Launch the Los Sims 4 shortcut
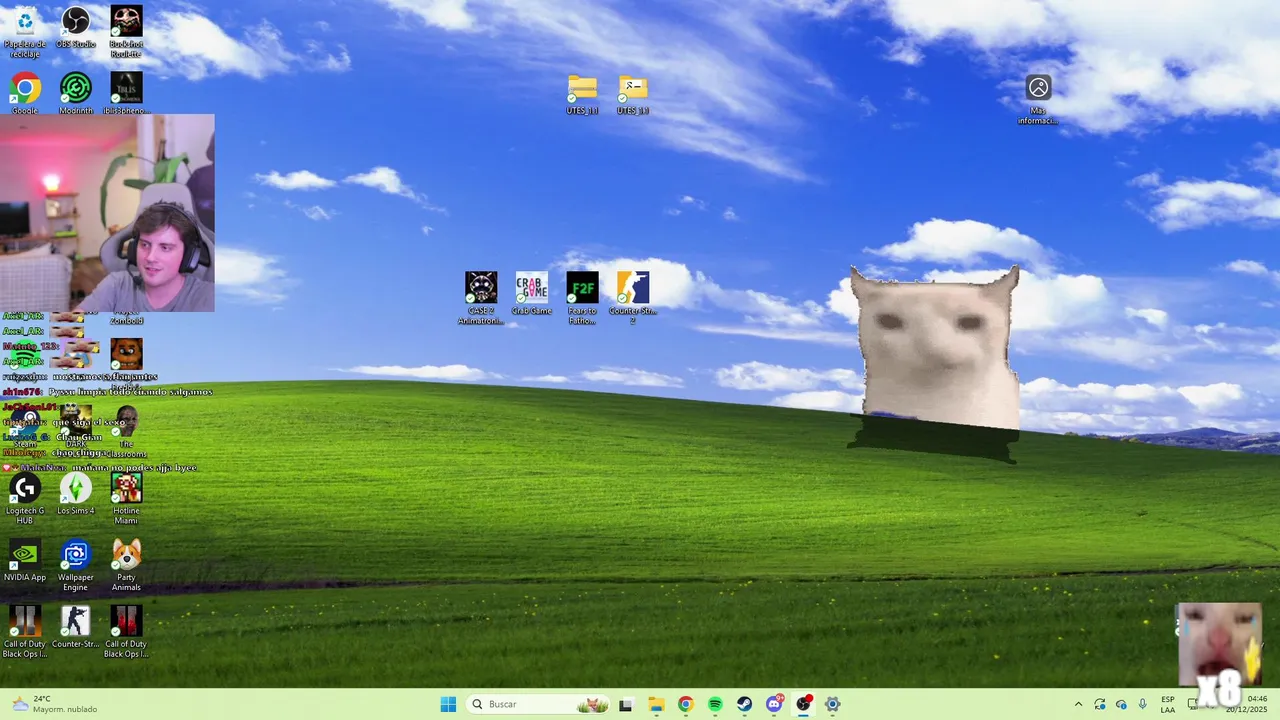The height and width of the screenshot is (720, 1280). coord(76,493)
